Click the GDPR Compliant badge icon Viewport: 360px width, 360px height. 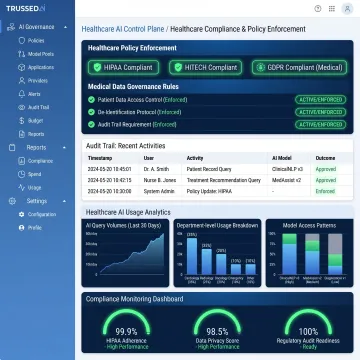click(x=261, y=68)
